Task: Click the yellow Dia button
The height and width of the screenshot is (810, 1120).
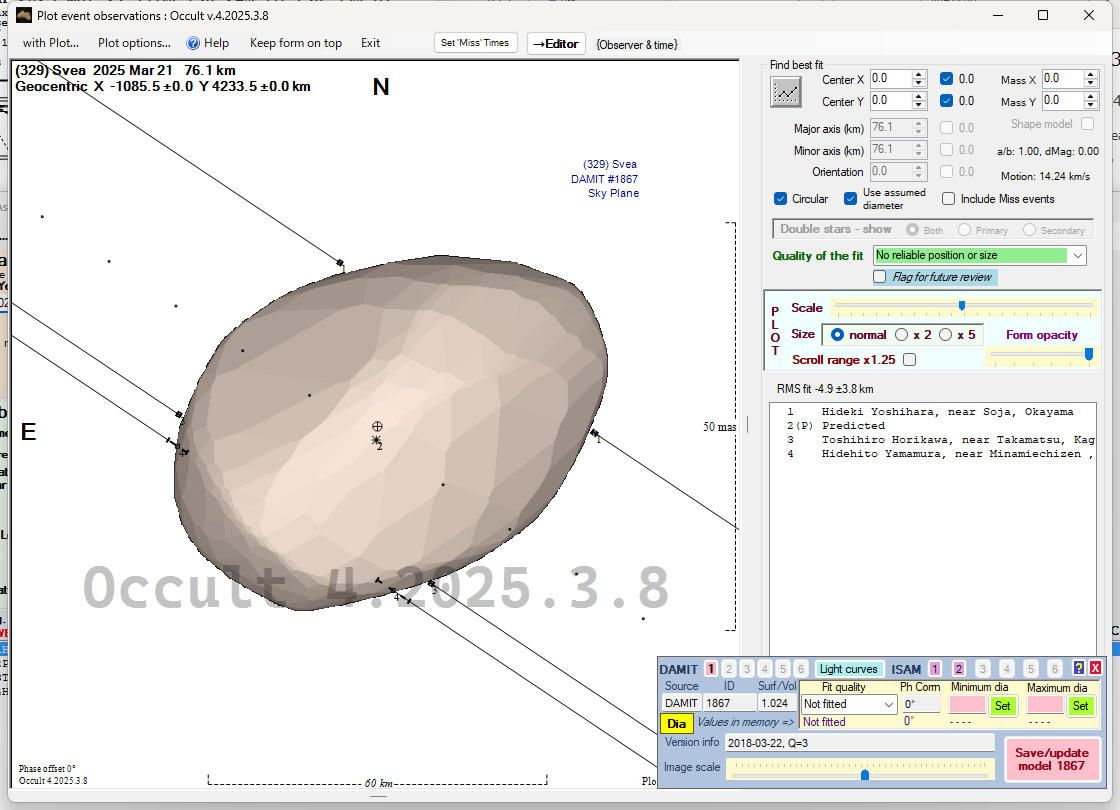Action: [x=676, y=723]
